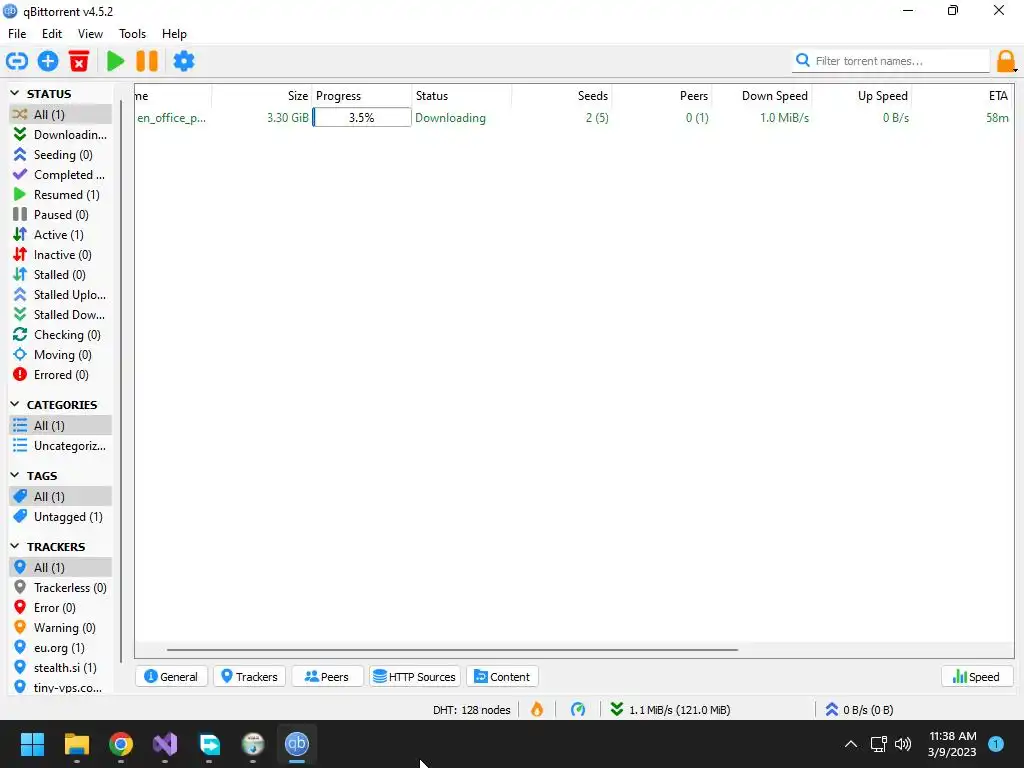Click the Active filter arrows icon
Screen dimensions: 1024x768
[x=20, y=234]
